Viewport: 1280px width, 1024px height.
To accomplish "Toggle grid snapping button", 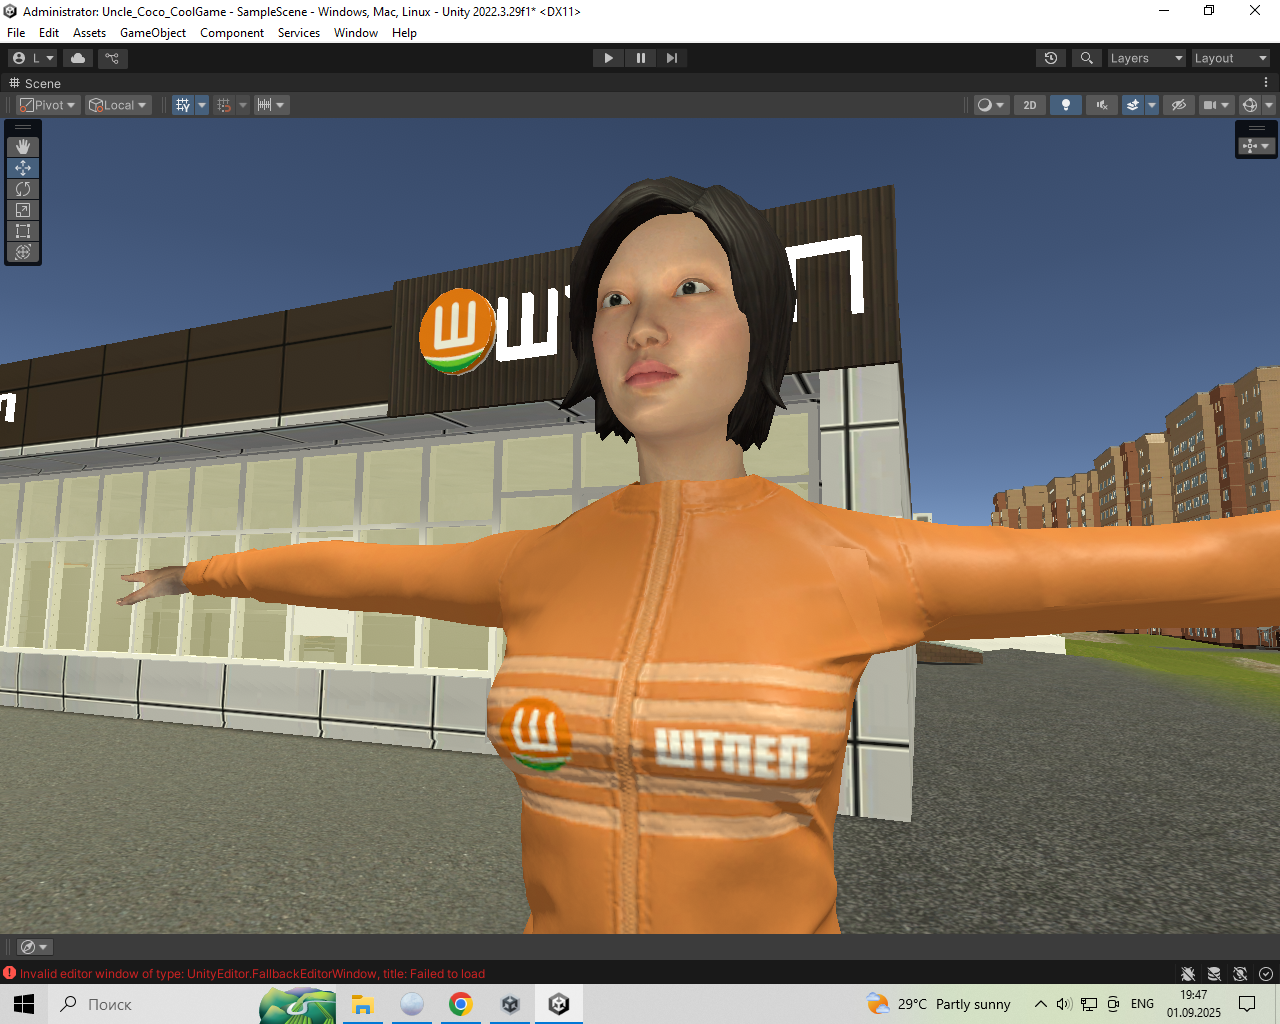I will 224,105.
